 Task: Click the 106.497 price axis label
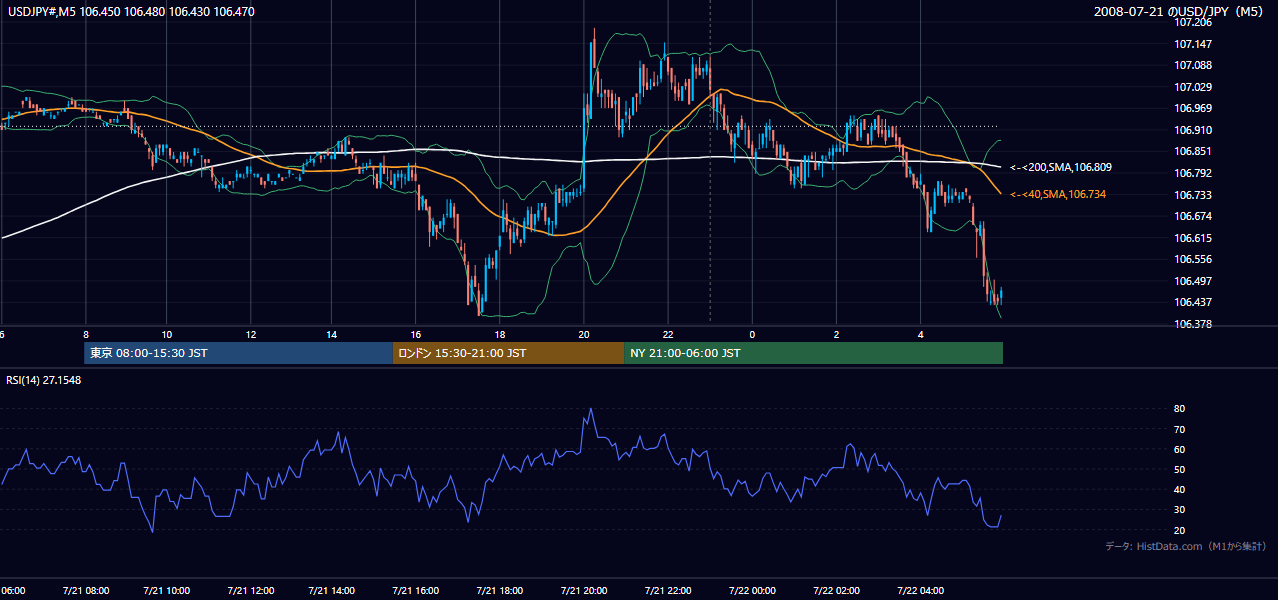click(1192, 281)
